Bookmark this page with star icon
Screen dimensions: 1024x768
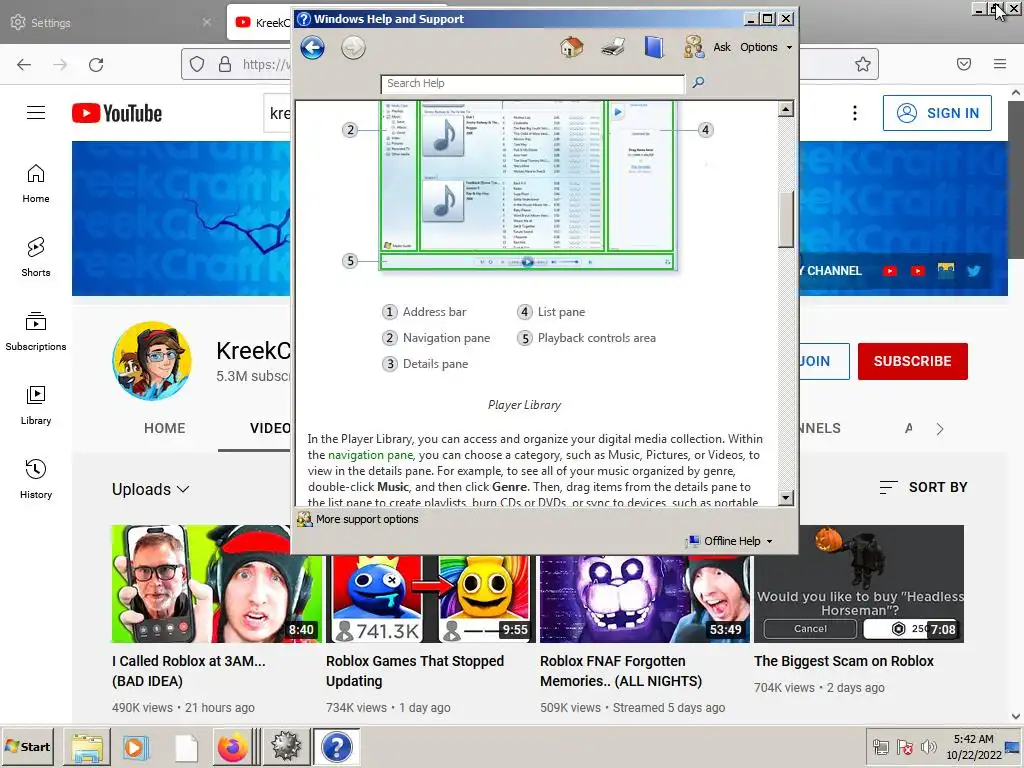coord(863,64)
